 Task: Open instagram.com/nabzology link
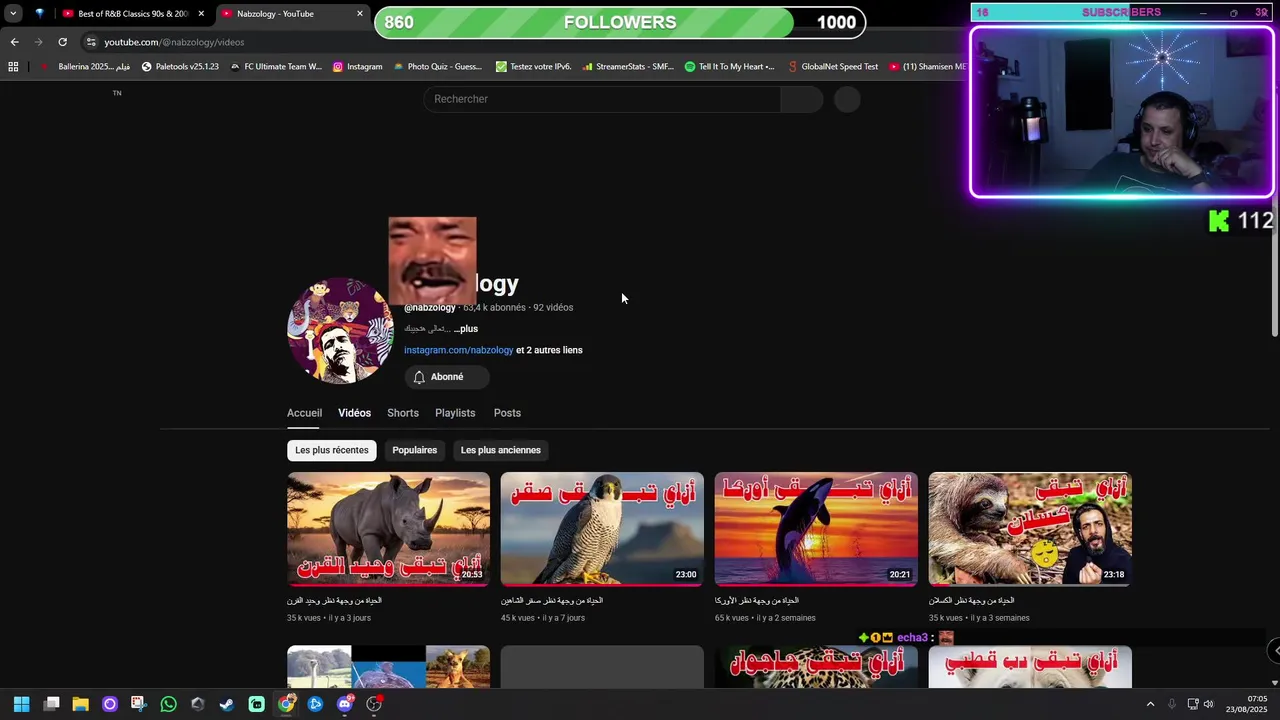pyautogui.click(x=458, y=350)
